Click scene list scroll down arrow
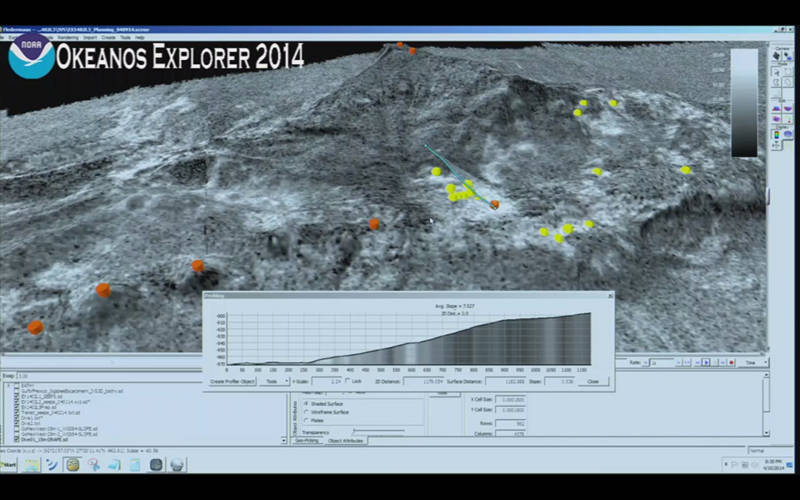This screenshot has height=500, width=800. tap(284, 440)
